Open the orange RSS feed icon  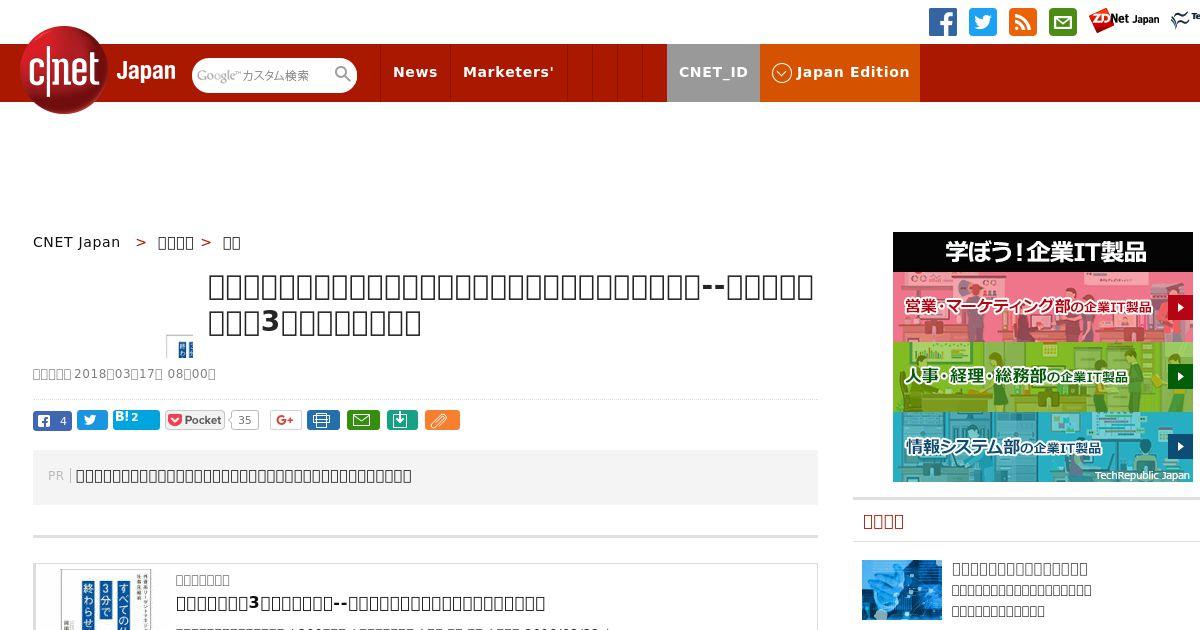click(1023, 22)
